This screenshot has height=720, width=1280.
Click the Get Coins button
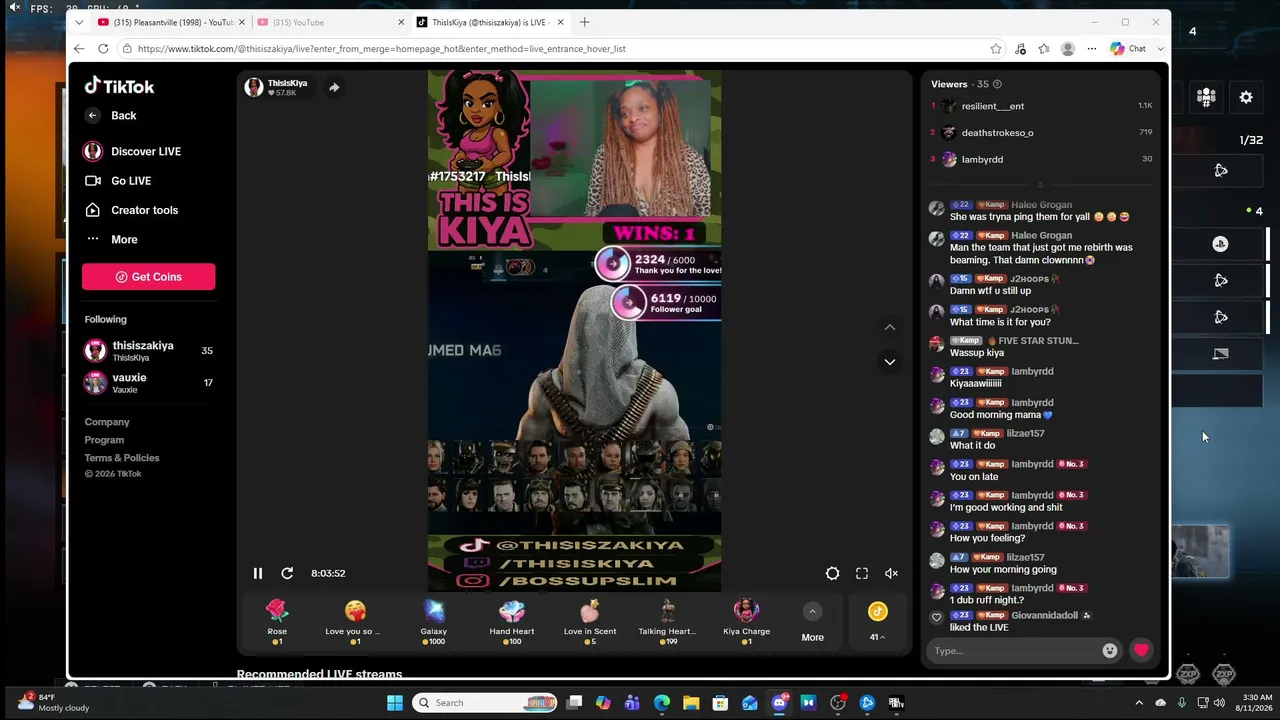148,277
